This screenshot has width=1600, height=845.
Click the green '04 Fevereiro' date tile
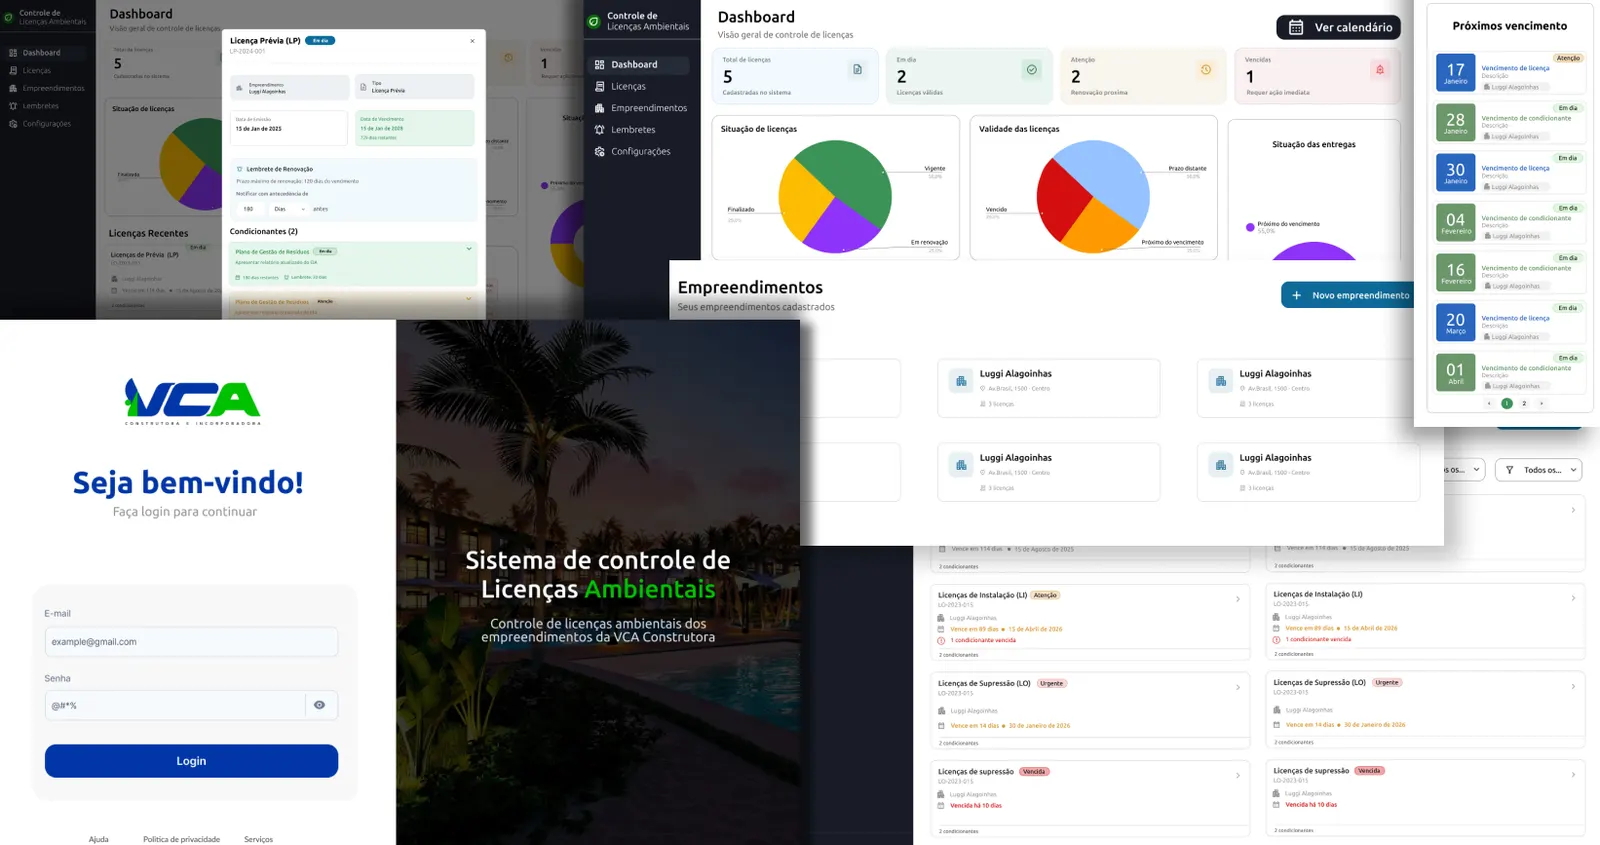click(x=1455, y=222)
